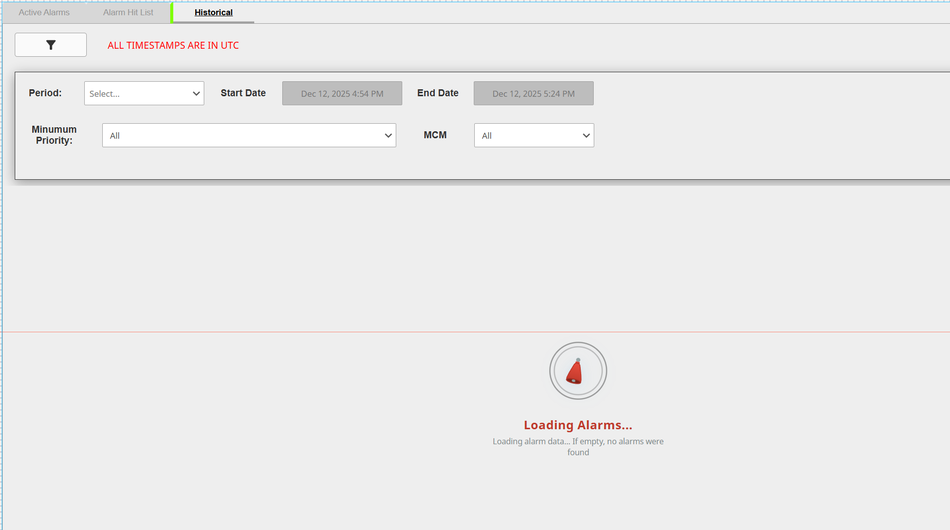Click the red UTC timestamps notice
The height and width of the screenshot is (530, 950).
[173, 45]
